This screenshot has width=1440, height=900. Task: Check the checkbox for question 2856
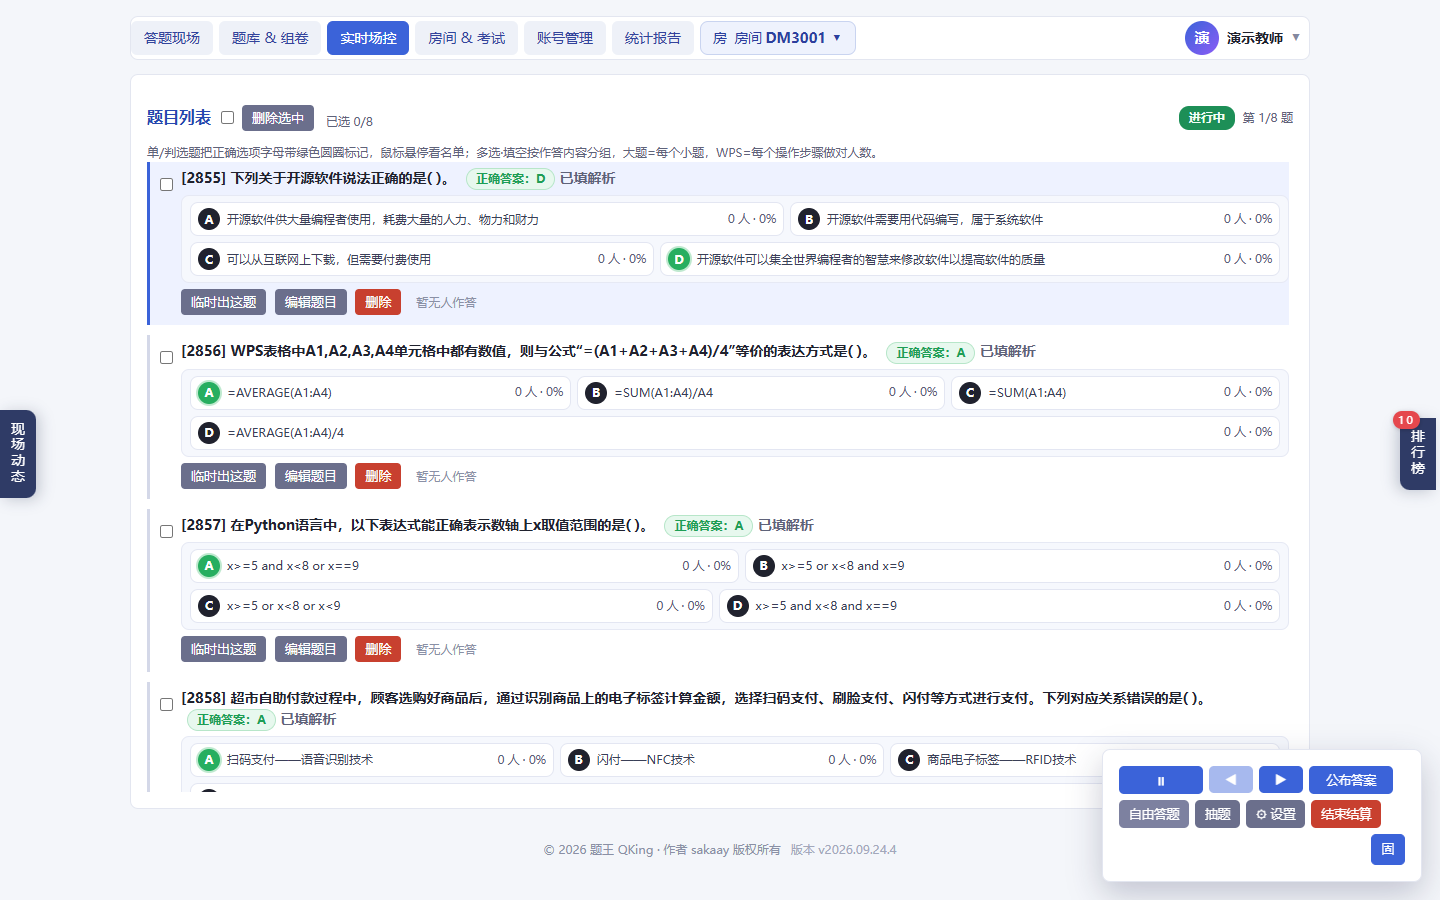[166, 358]
